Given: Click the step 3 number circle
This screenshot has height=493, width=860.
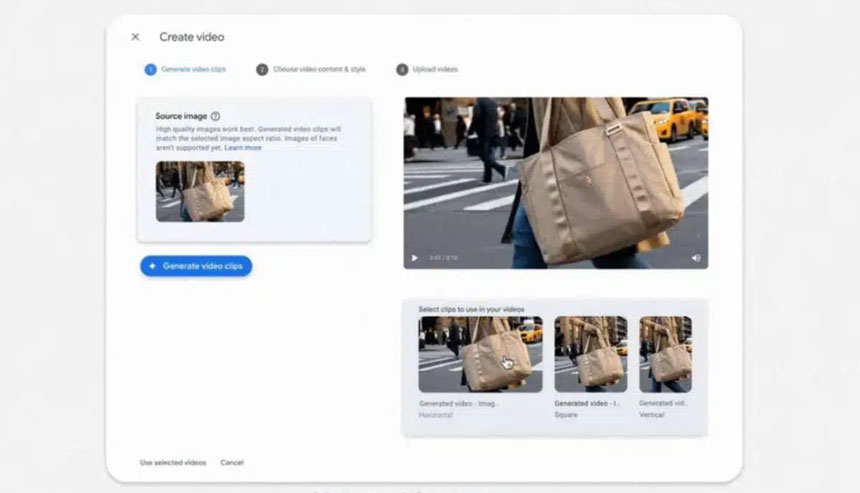Looking at the screenshot, I should click(x=402, y=70).
